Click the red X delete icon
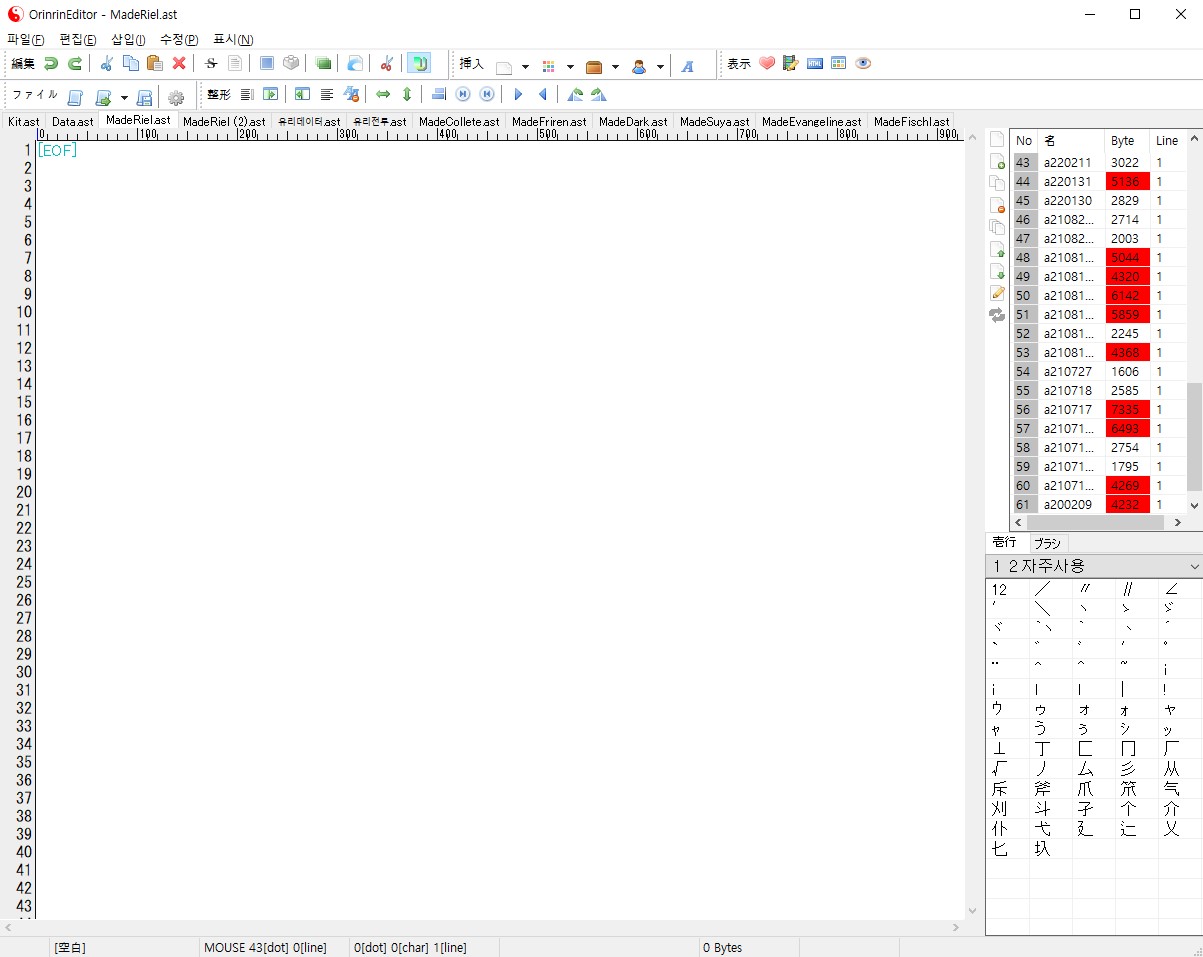The width and height of the screenshot is (1203, 957). 179,63
